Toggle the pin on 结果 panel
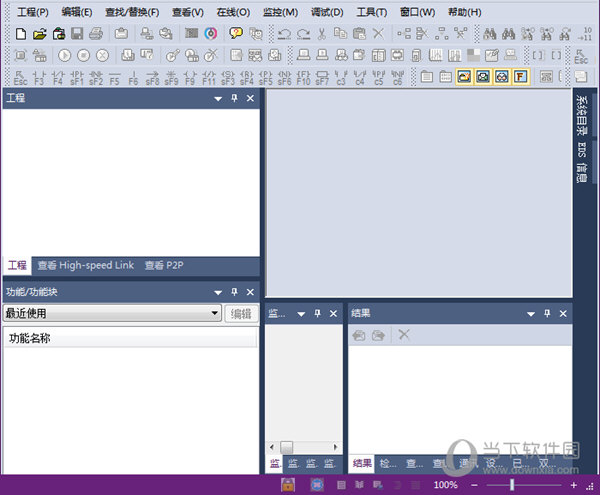Screen dimensions: 600x495 point(547,313)
